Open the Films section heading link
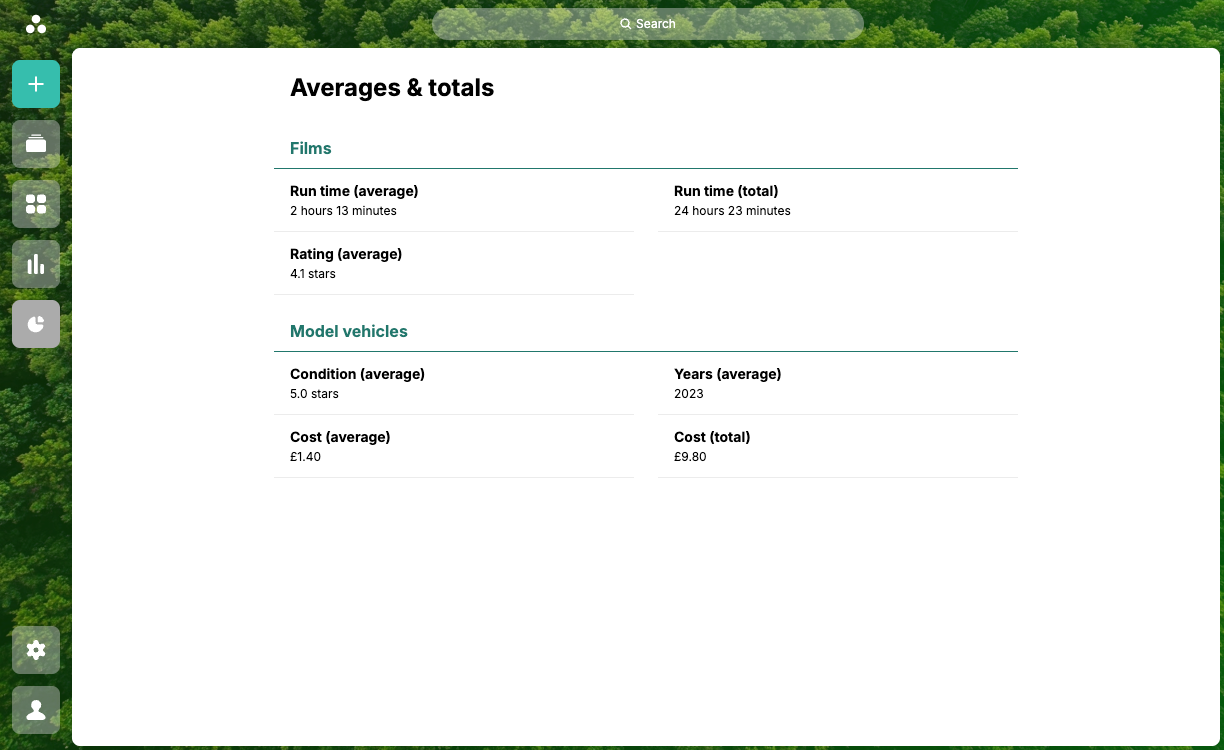1224x750 pixels. click(x=311, y=148)
